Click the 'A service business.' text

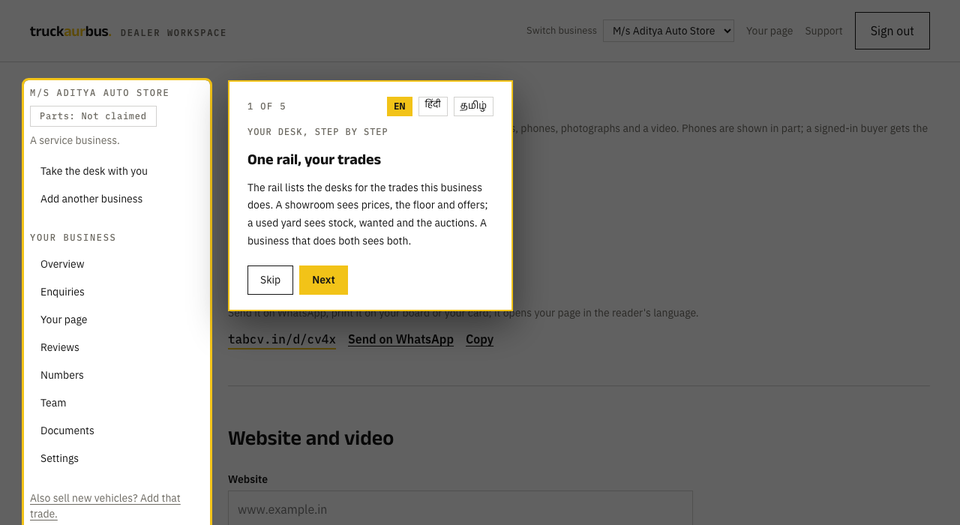tap(75, 140)
